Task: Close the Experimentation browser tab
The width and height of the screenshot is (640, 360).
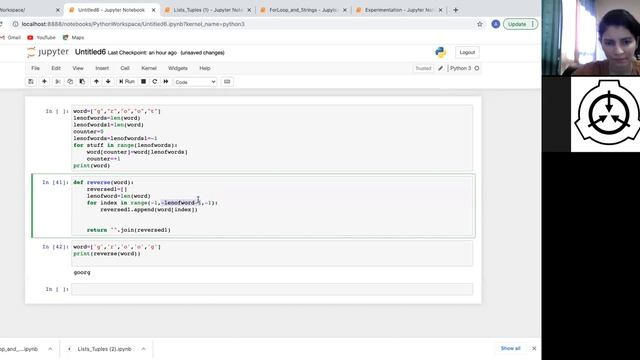Action: 440,10
